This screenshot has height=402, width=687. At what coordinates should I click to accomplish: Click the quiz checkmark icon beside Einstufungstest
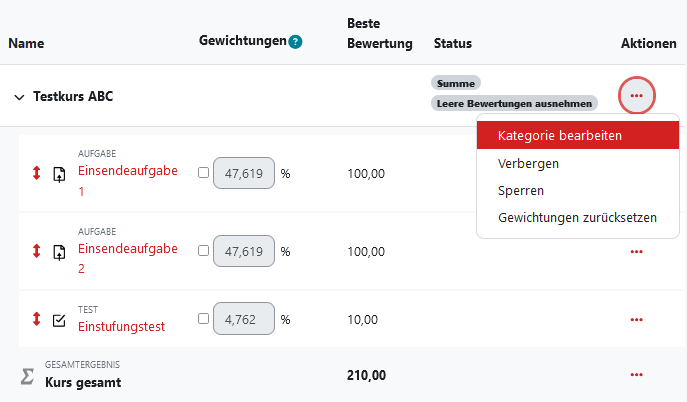coord(59,321)
